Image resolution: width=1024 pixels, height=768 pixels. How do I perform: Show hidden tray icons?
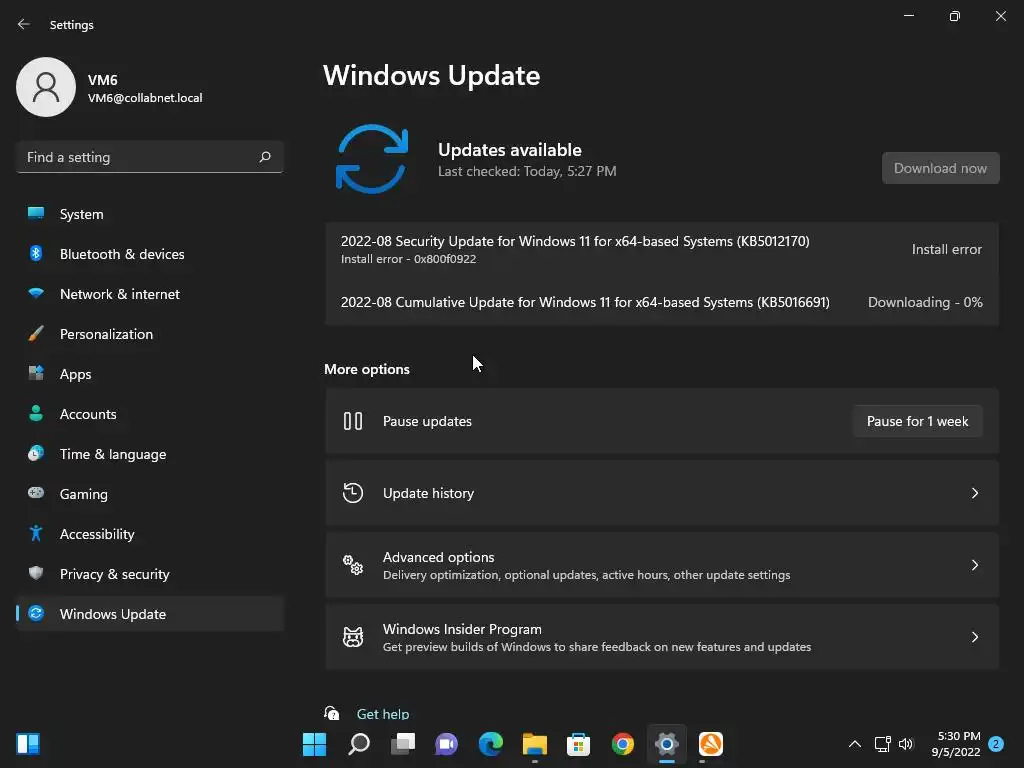point(854,744)
